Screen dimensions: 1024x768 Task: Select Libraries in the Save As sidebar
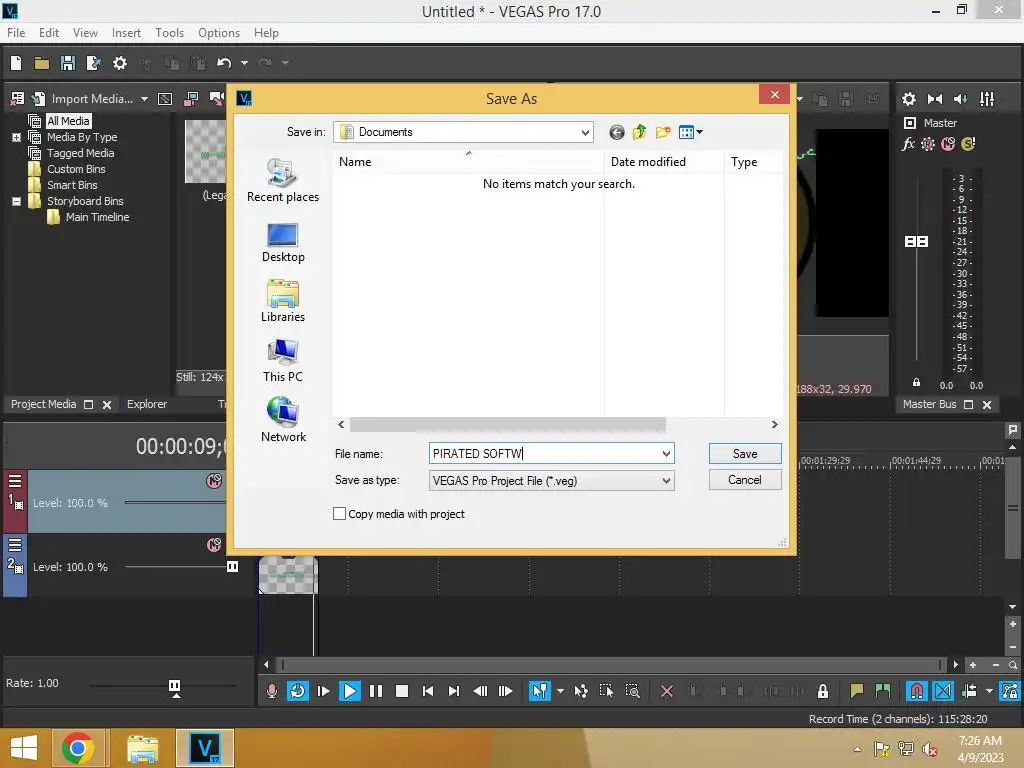coord(283,301)
